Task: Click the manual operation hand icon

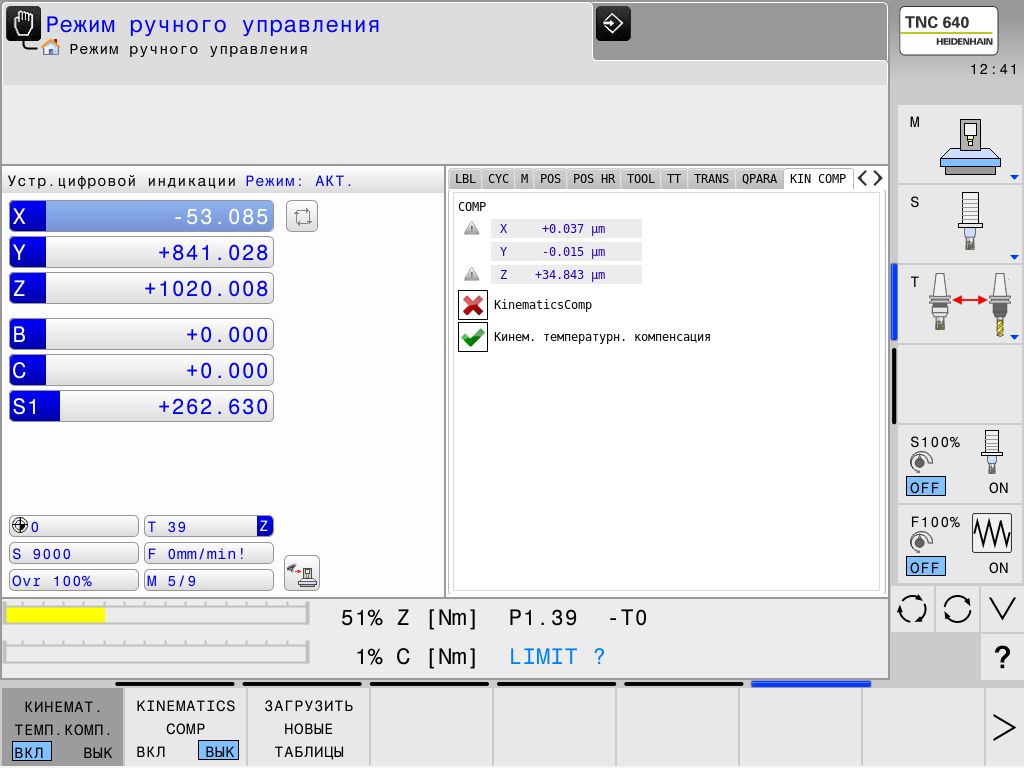Action: point(24,25)
